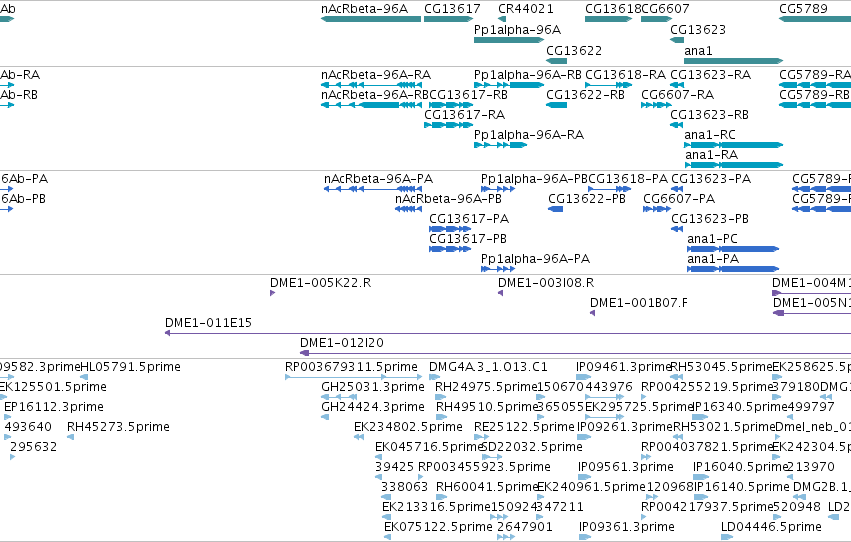Click transcript CG13622-RB

(x=556, y=105)
